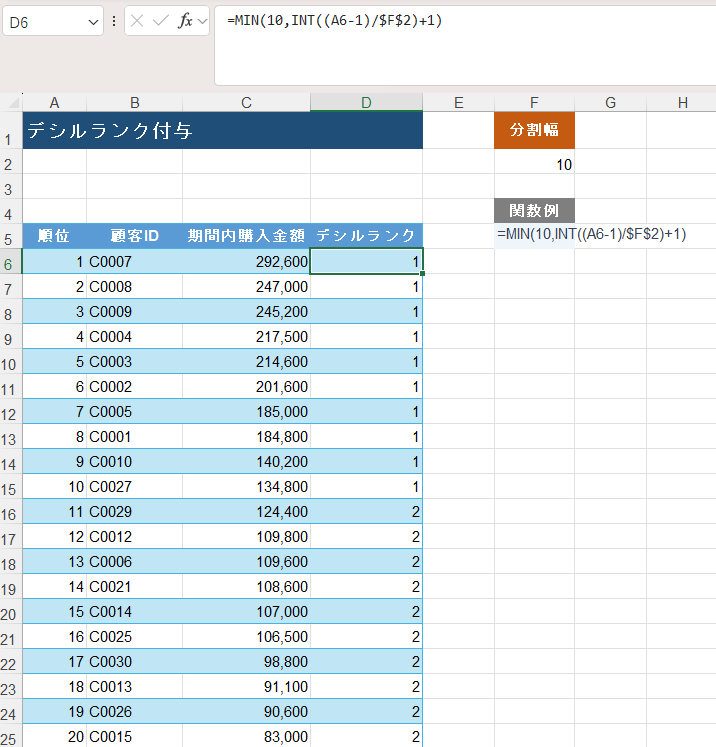Screen dimensions: 716x747
Task: Click customer ID cell C0007
Action: 134,261
